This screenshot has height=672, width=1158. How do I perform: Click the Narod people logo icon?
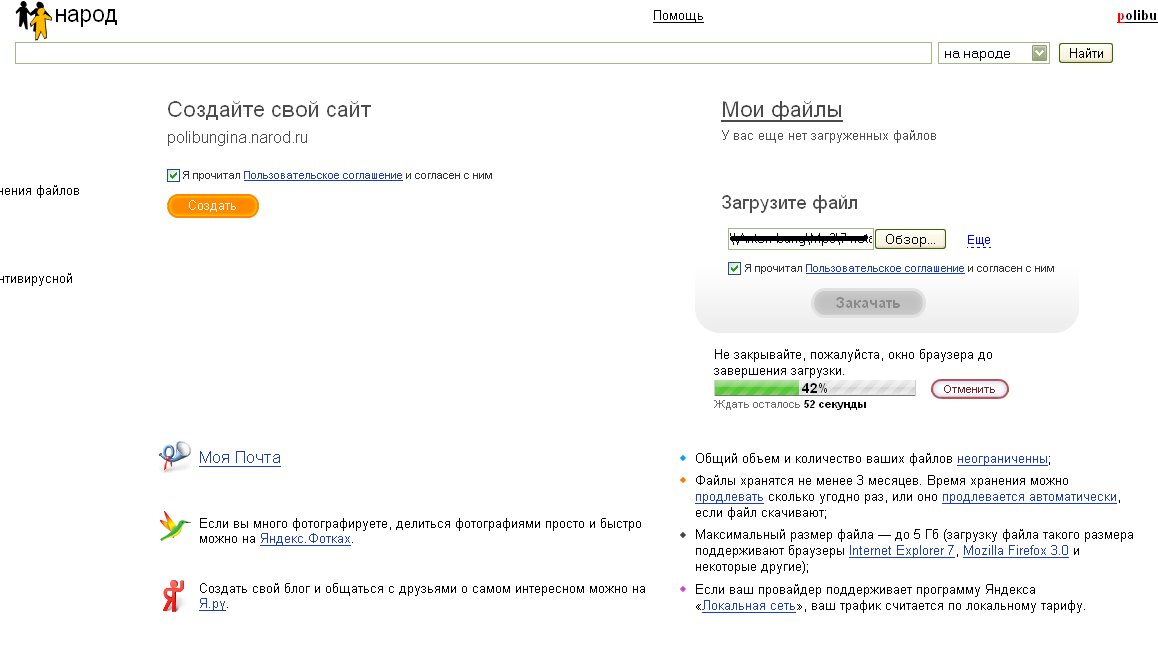33,18
